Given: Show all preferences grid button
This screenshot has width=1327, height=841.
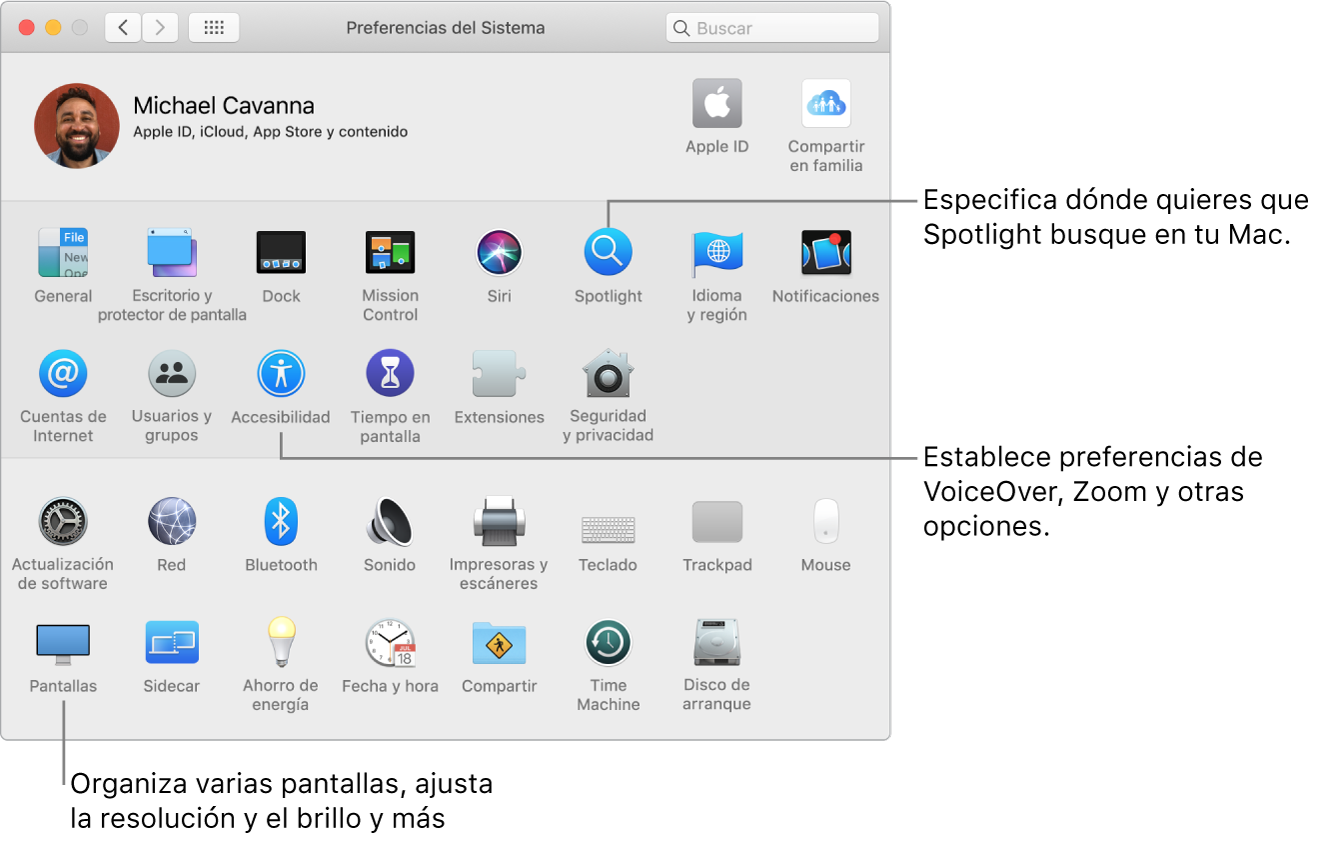Looking at the screenshot, I should [214, 28].
